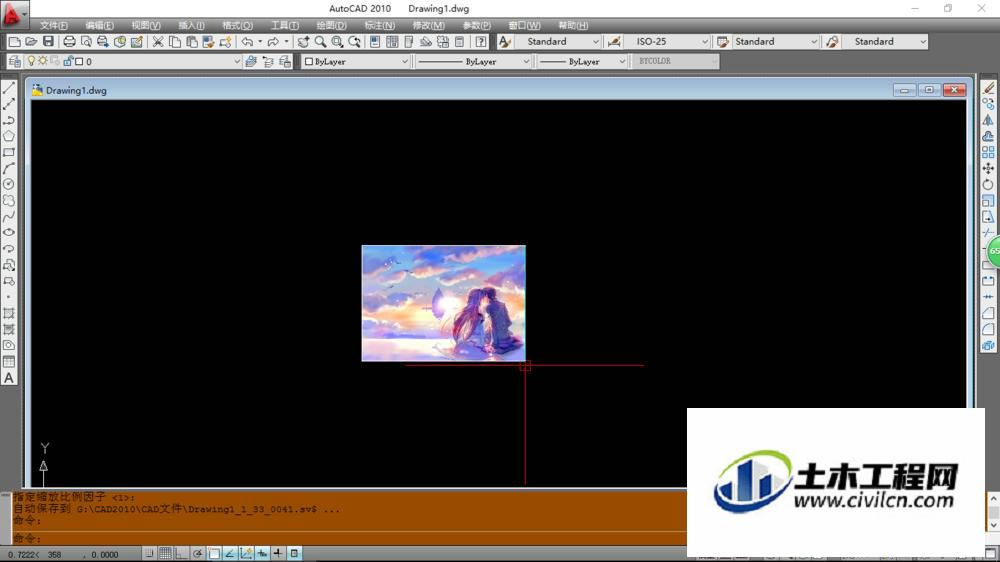Select the Circle tool in the draw toolbar
The width and height of the screenshot is (1000, 562).
[x=9, y=184]
